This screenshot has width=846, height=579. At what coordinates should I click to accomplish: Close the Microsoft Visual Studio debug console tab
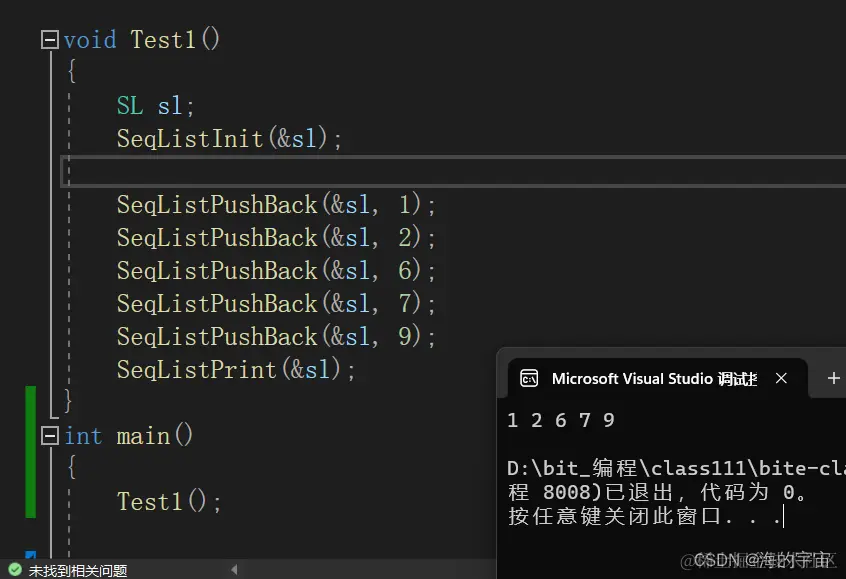[781, 378]
